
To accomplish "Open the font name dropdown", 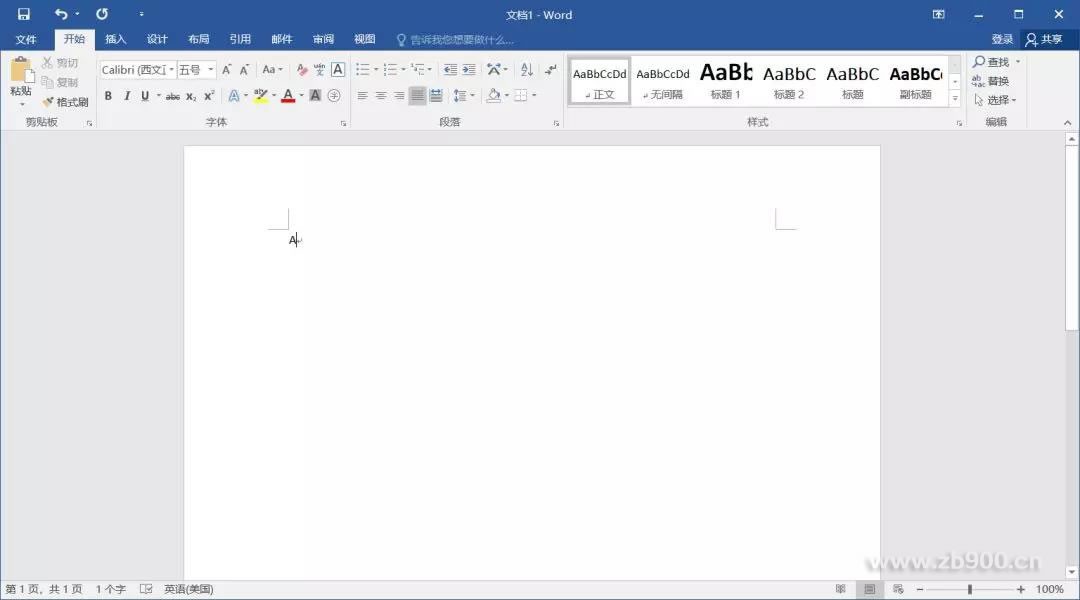I will pyautogui.click(x=173, y=69).
